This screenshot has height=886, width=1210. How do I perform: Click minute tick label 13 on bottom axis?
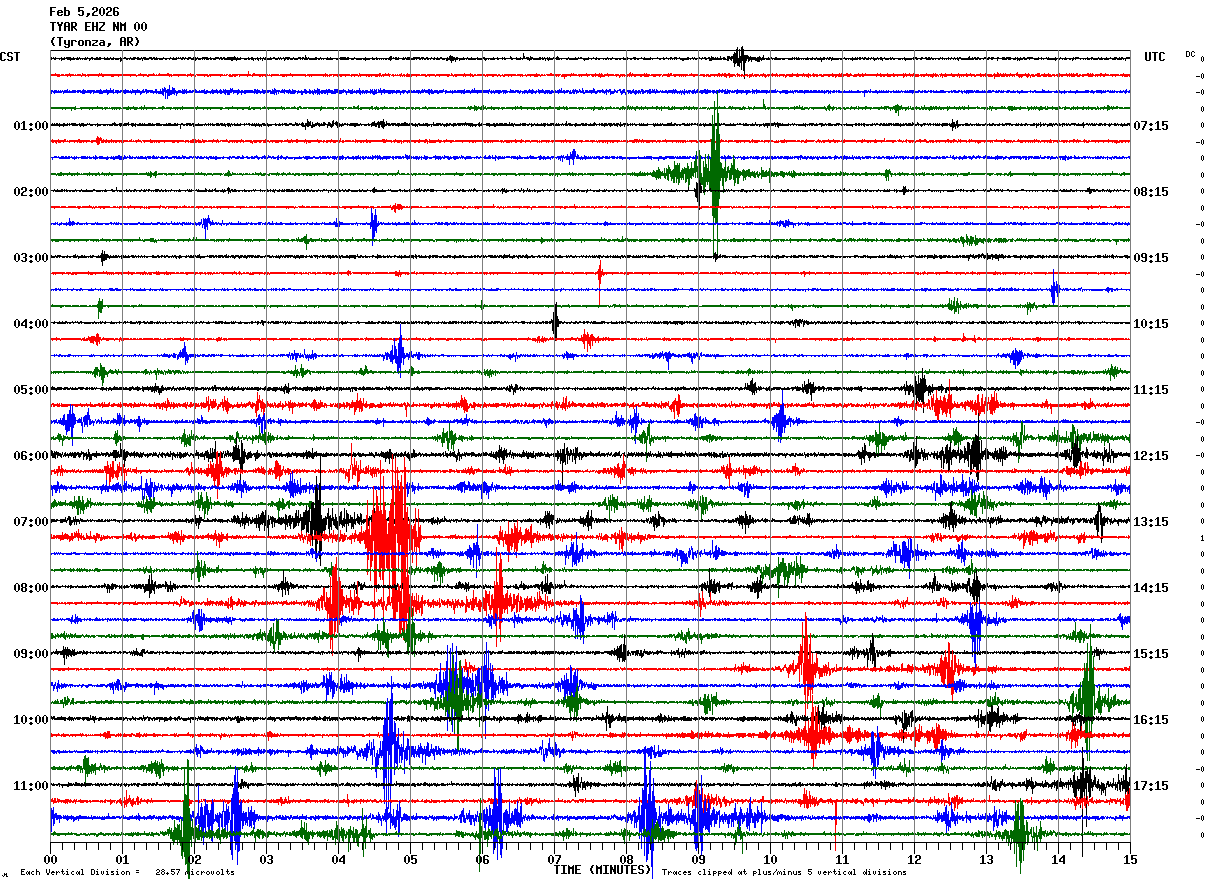coord(986,860)
